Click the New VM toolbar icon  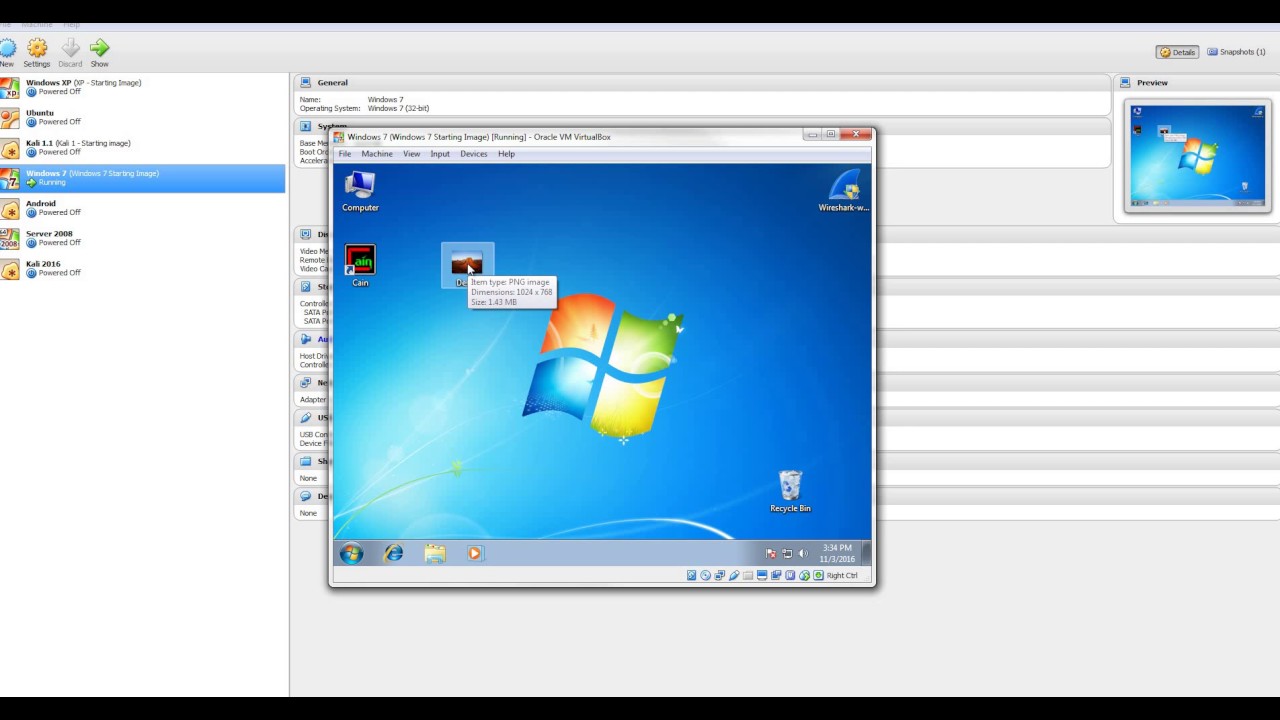pos(8,49)
